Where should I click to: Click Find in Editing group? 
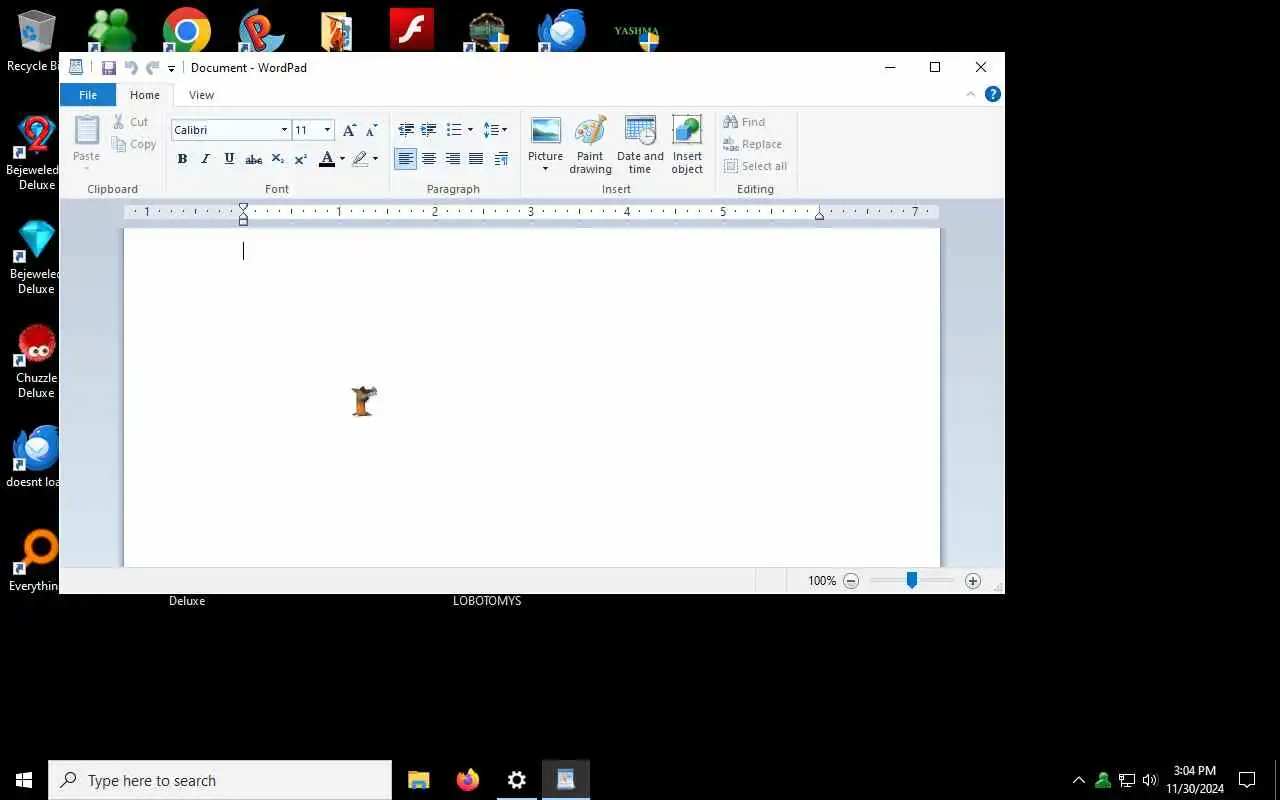[744, 122]
